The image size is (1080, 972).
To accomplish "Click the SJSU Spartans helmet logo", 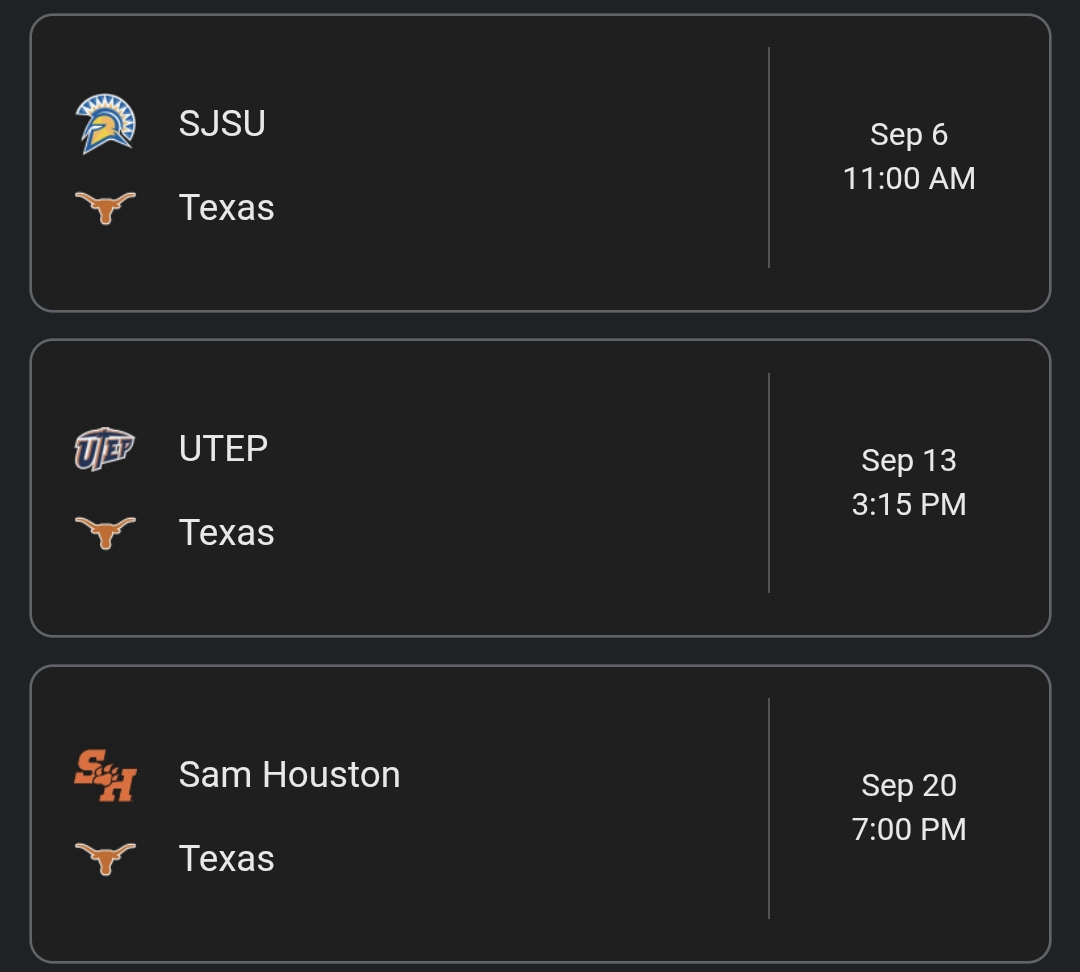I will tap(105, 123).
